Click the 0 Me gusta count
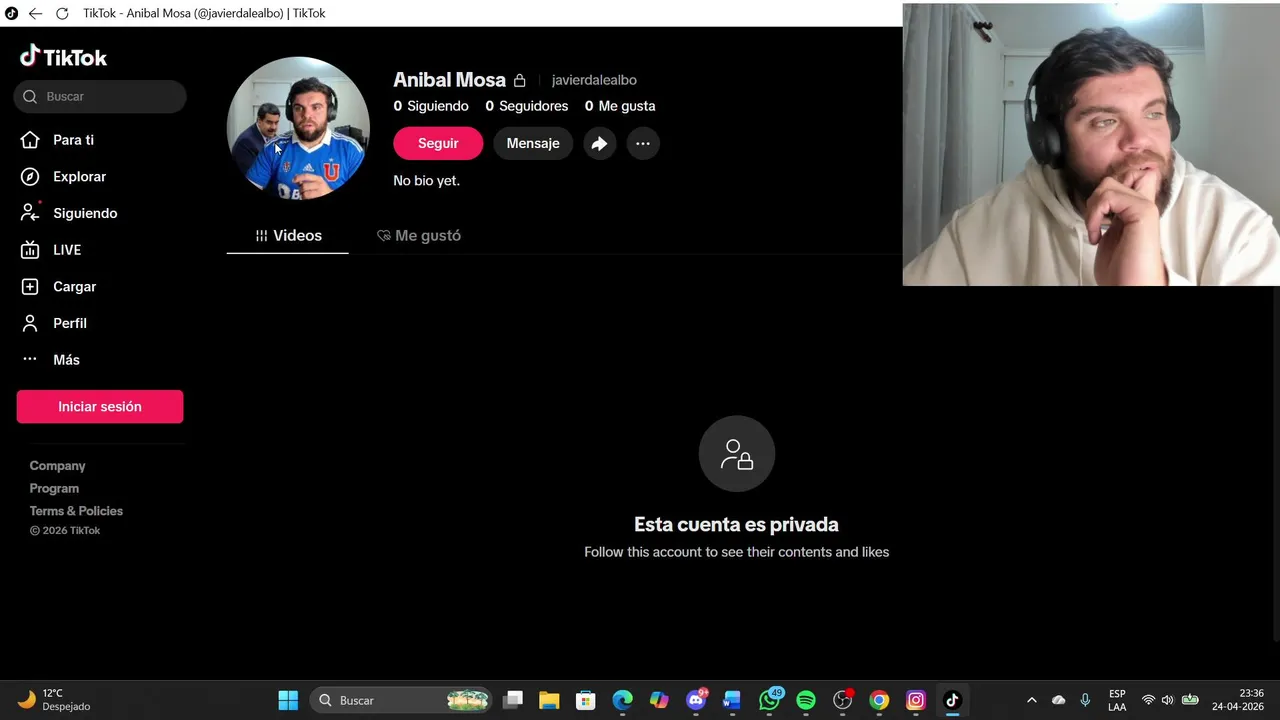The width and height of the screenshot is (1280, 720). [620, 106]
